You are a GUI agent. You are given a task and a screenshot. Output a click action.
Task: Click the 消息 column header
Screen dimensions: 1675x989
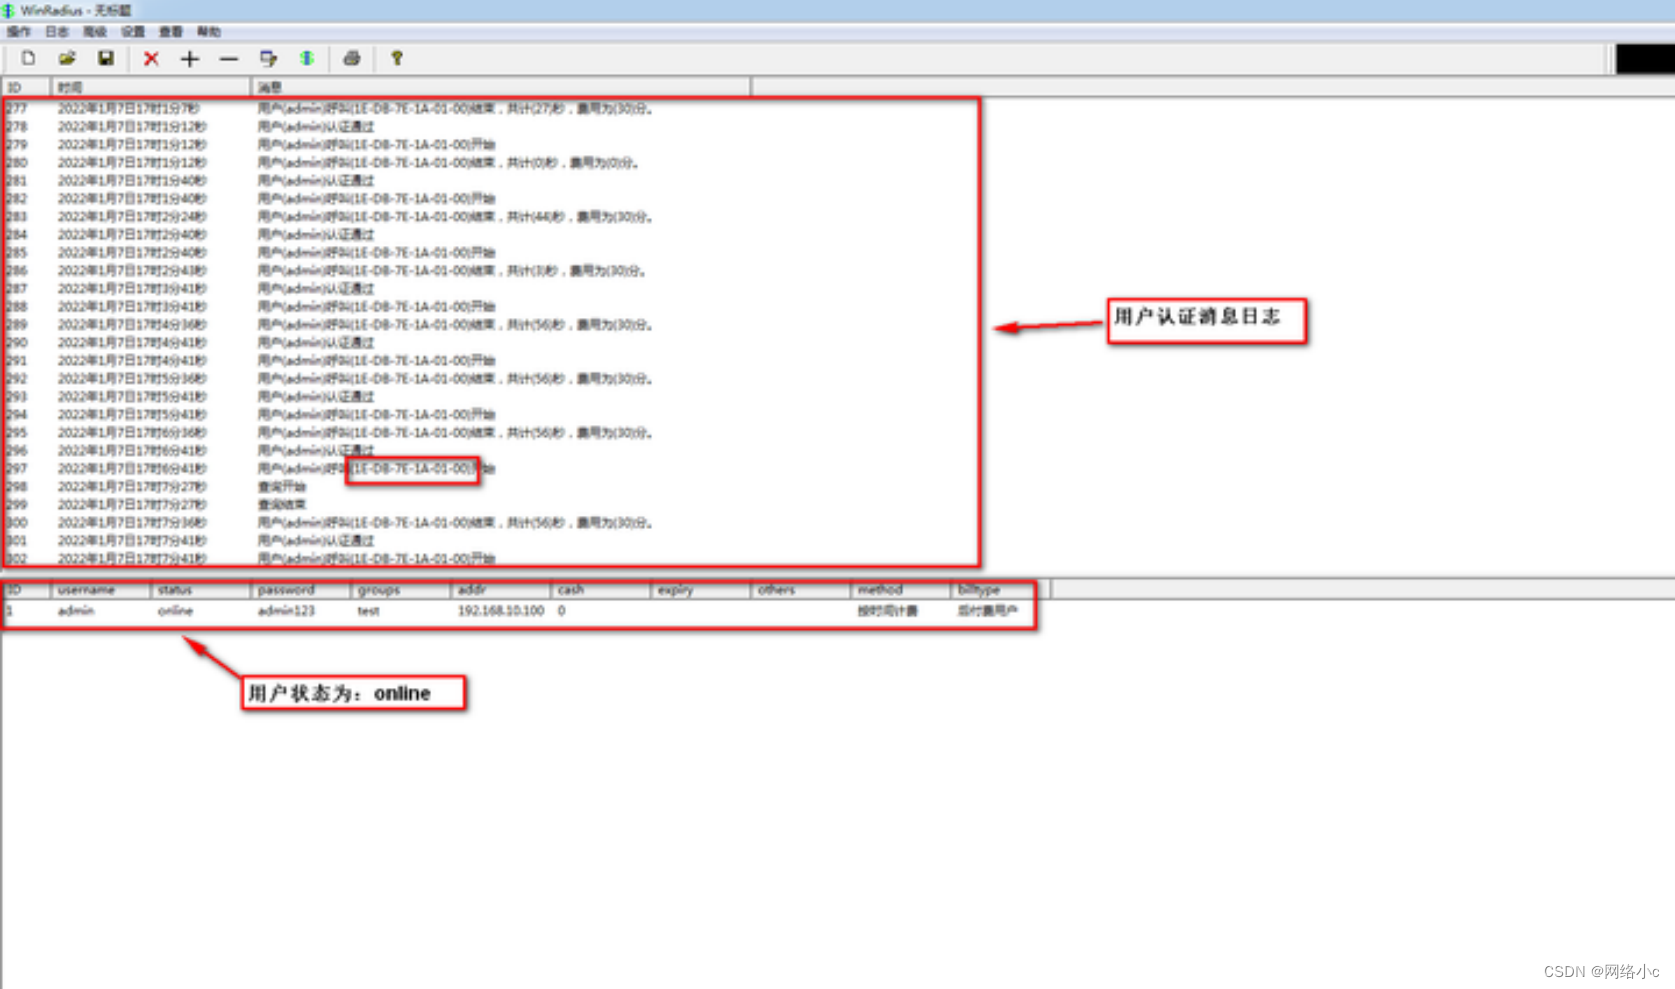click(501, 88)
